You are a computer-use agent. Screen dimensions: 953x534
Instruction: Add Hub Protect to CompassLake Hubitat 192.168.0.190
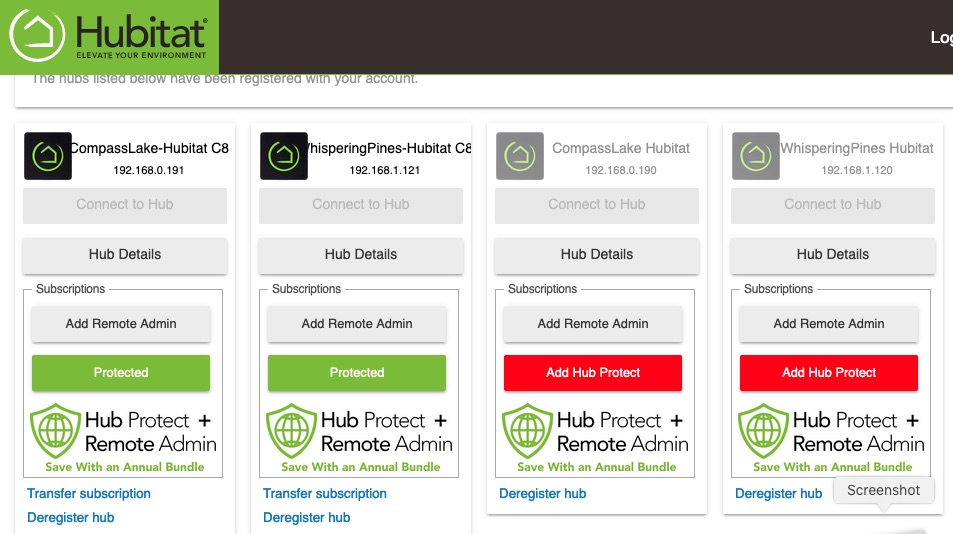(x=593, y=373)
